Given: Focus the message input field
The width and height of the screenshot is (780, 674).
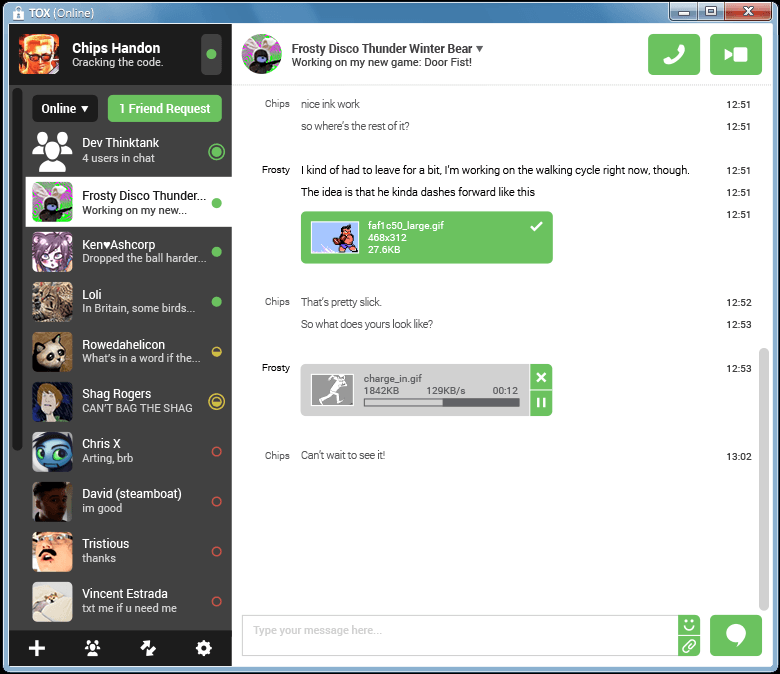Looking at the screenshot, I should (x=460, y=631).
